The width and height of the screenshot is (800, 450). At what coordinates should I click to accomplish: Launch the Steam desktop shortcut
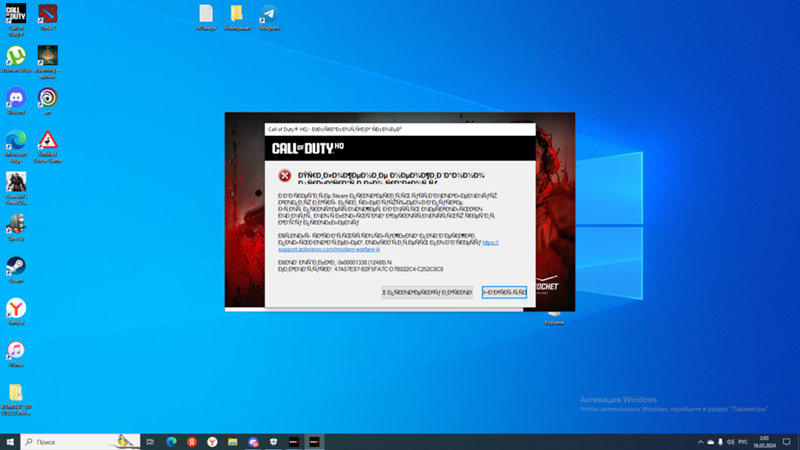[x=16, y=269]
